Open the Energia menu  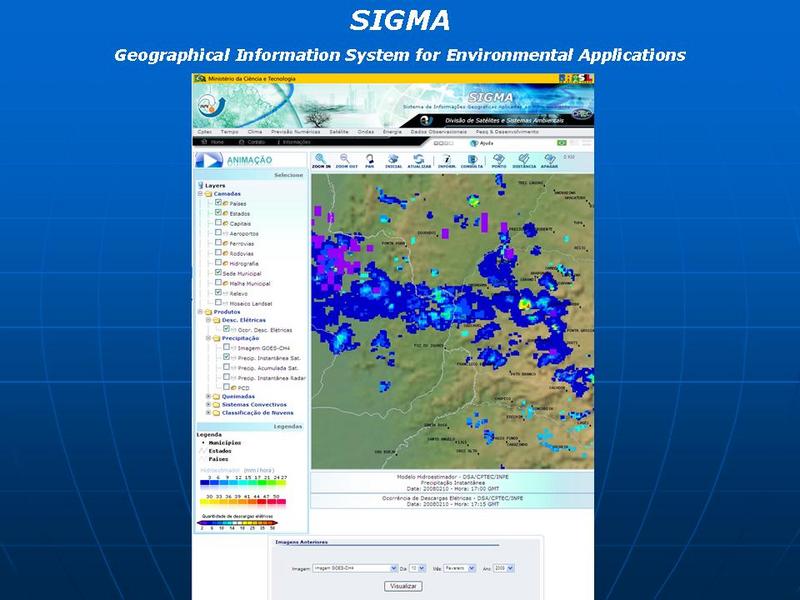click(x=392, y=132)
